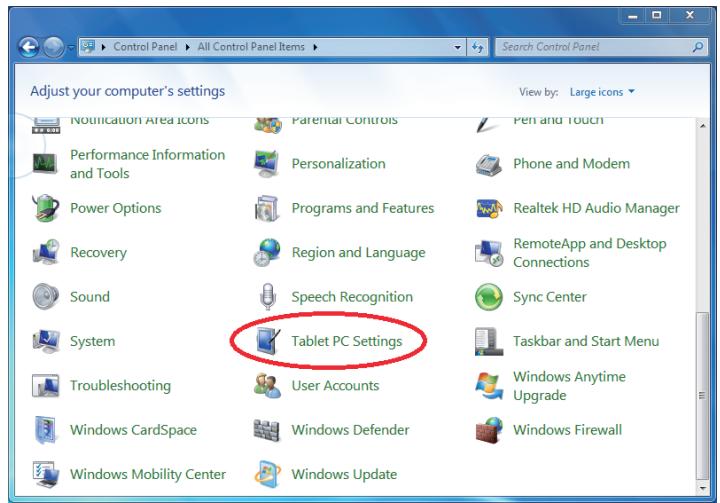The image size is (720, 503).
Task: Open the Recovery link
Action: (98, 253)
